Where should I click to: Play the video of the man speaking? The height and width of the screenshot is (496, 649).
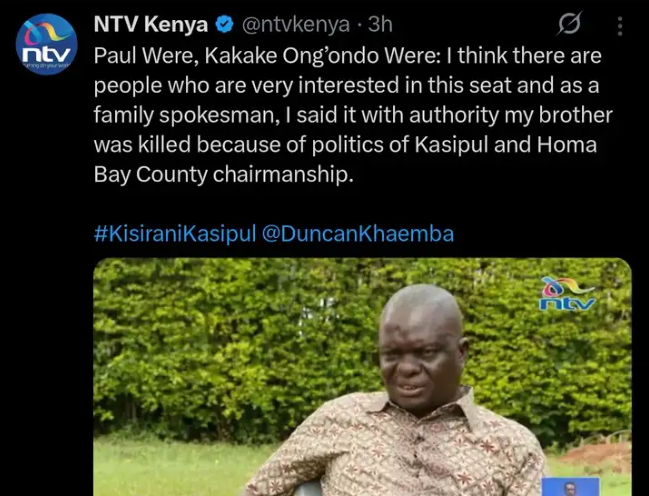[362, 377]
